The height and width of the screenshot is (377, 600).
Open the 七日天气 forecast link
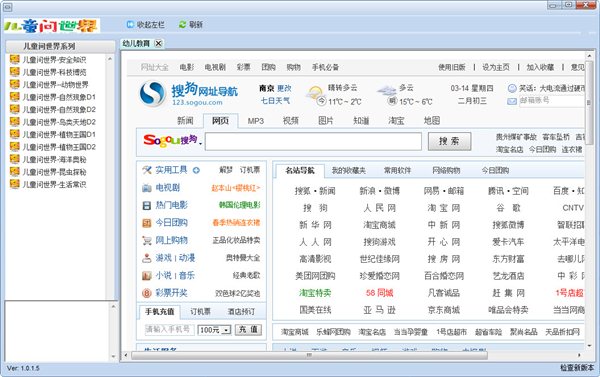point(275,101)
